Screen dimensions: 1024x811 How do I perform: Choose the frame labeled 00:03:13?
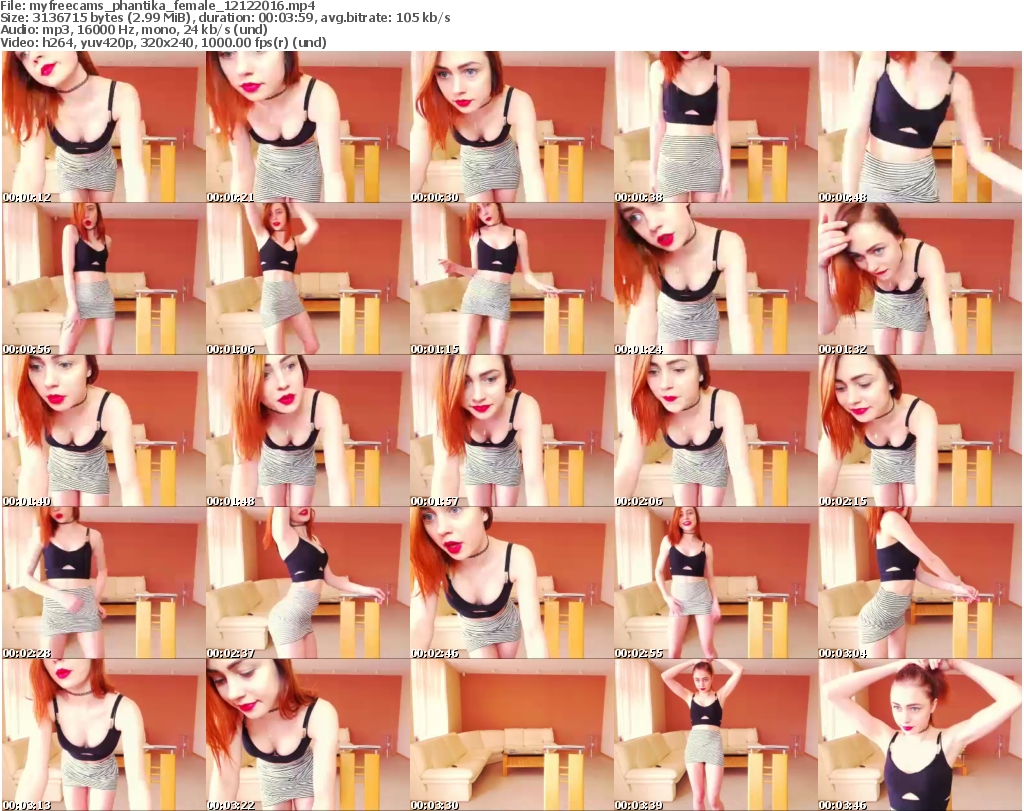pyautogui.click(x=103, y=735)
